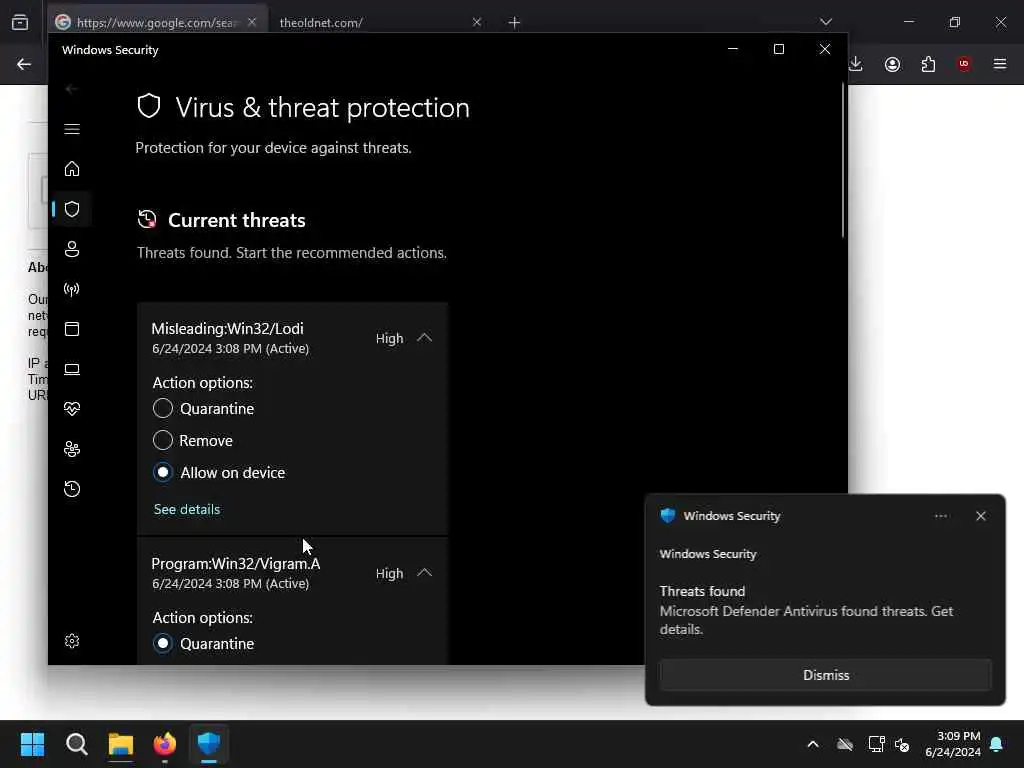Click the Windows Security window scrollbar
This screenshot has height=768, width=1024.
pos(843,161)
